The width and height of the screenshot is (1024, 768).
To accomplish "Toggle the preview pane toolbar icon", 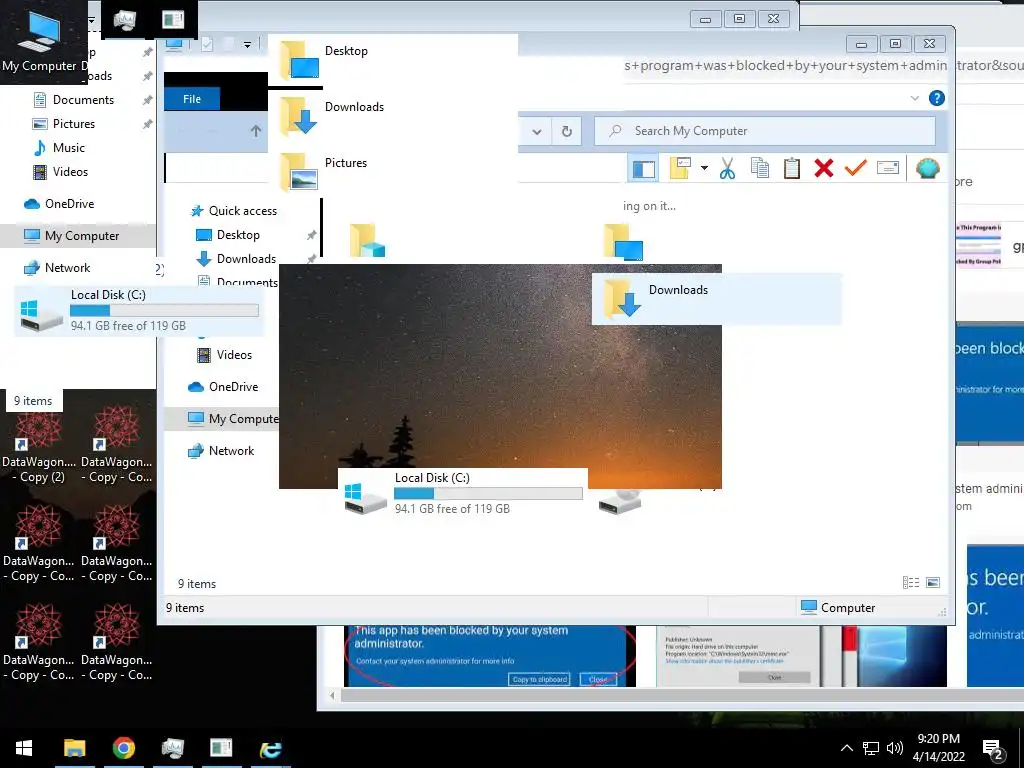I will [x=643, y=169].
